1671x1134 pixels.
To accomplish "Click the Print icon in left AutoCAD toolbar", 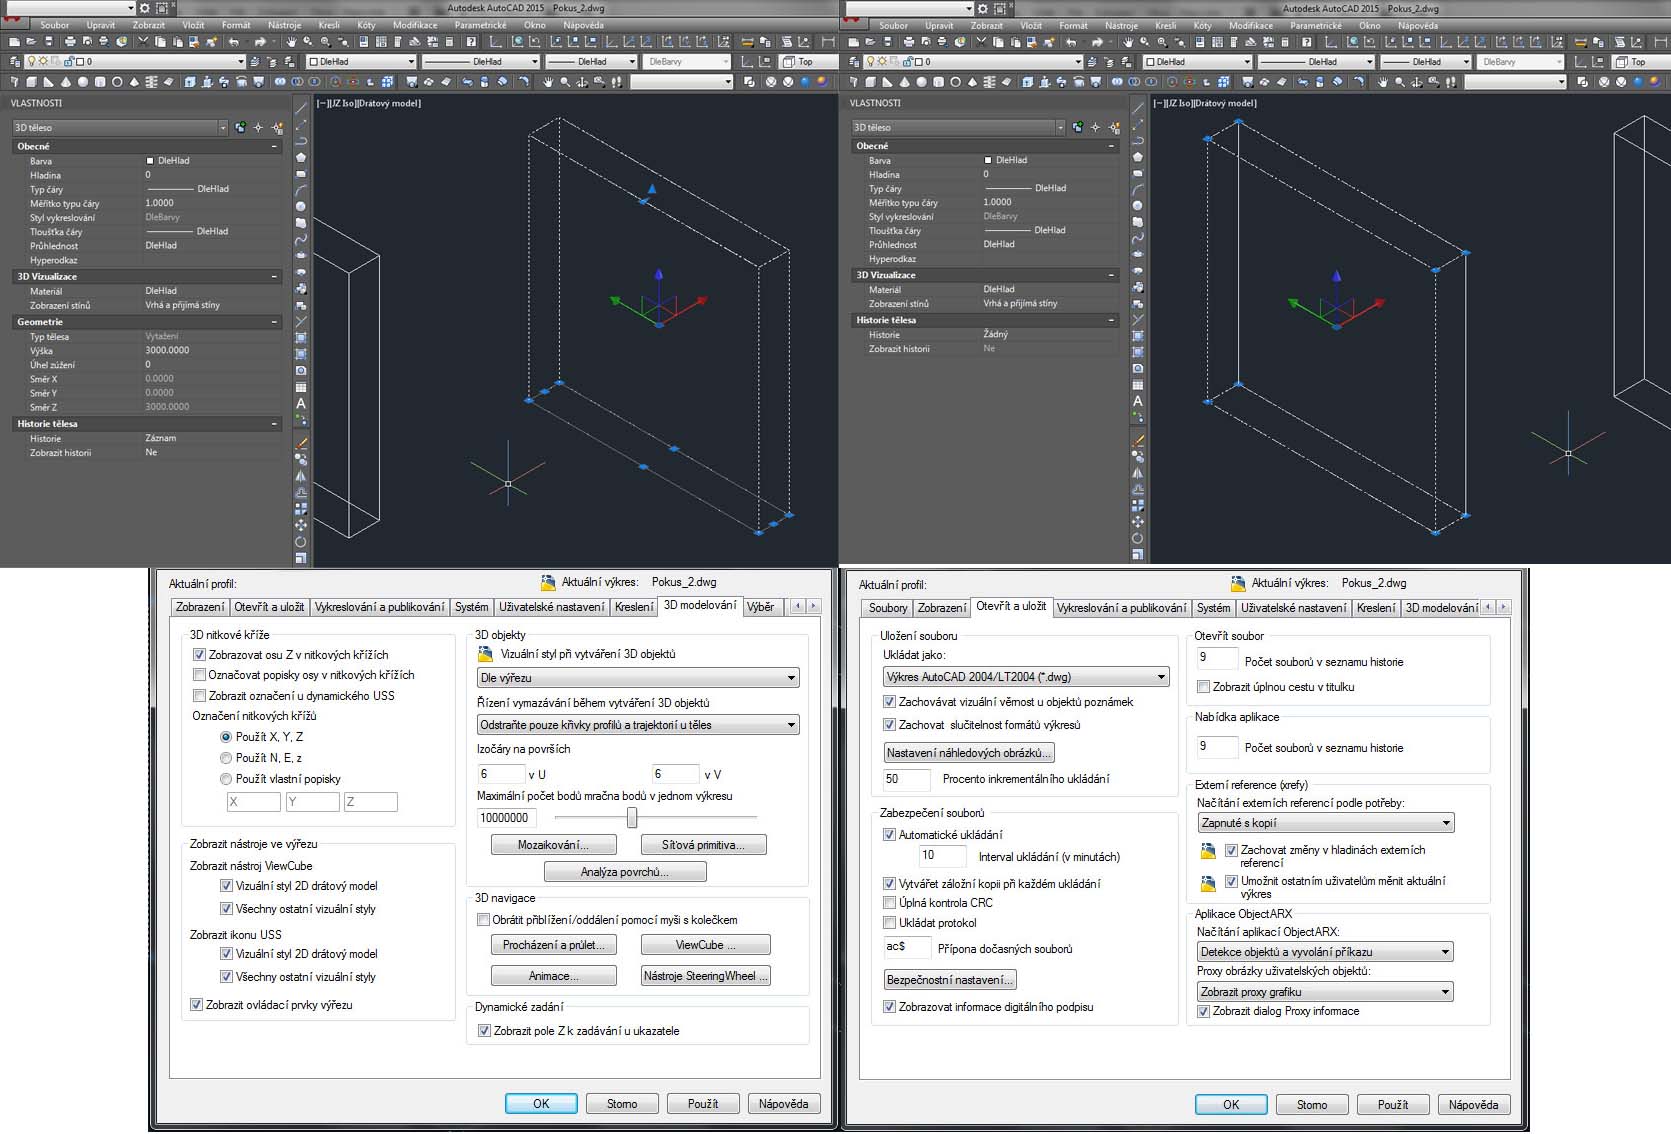I will (70, 42).
